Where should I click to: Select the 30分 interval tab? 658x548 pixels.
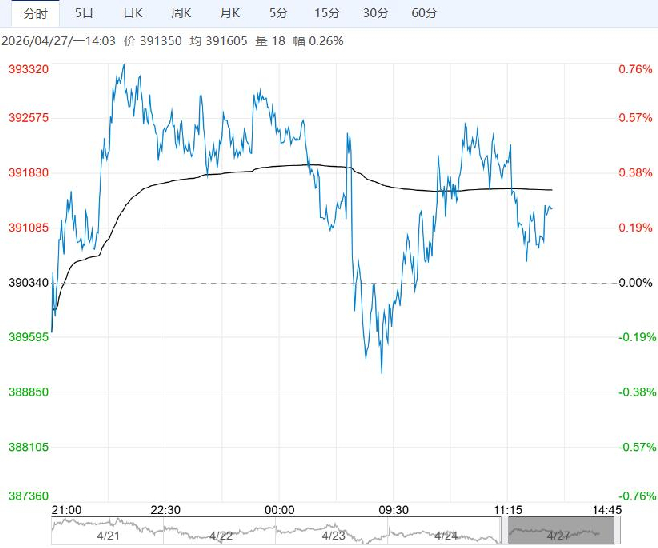coord(375,13)
